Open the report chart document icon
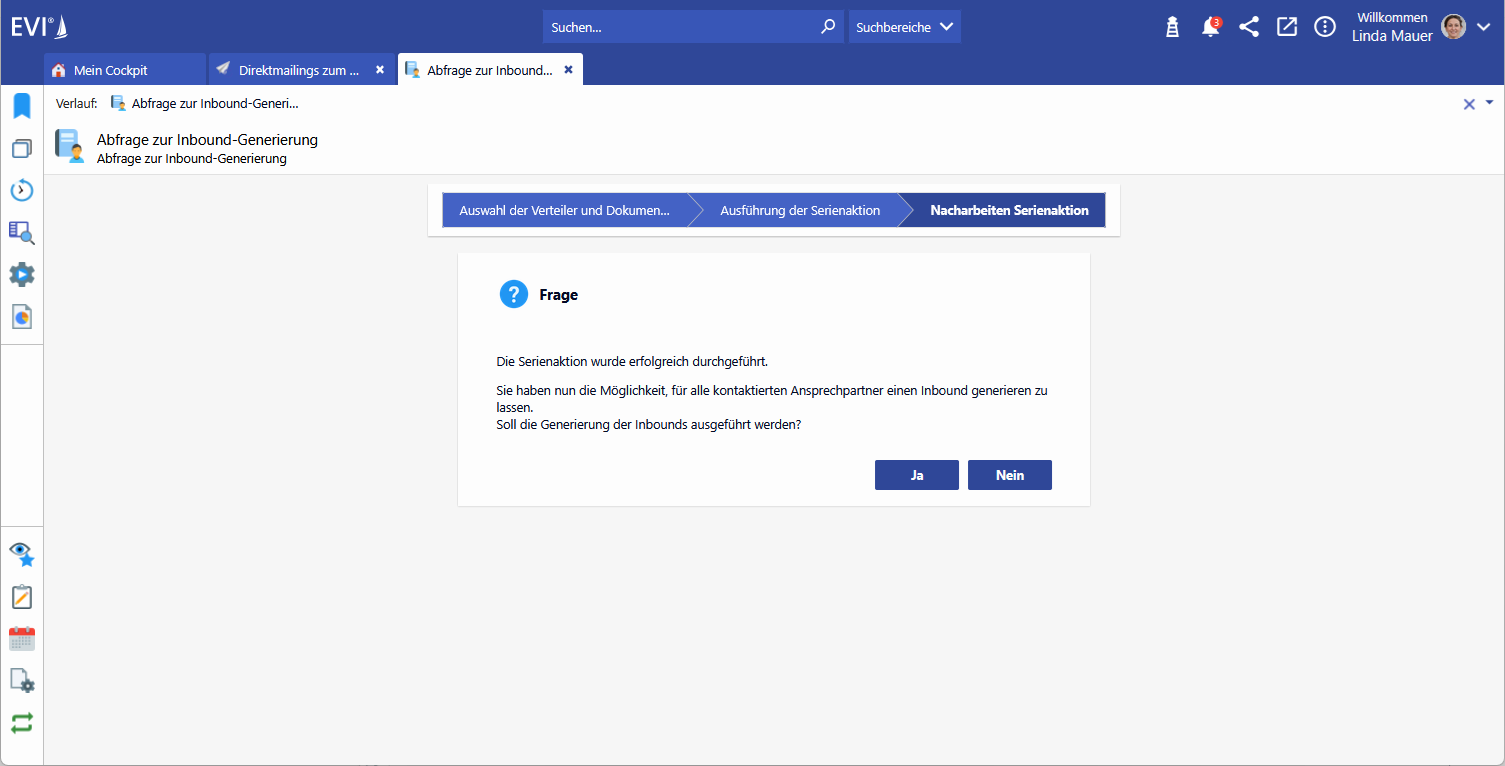 click(22, 316)
